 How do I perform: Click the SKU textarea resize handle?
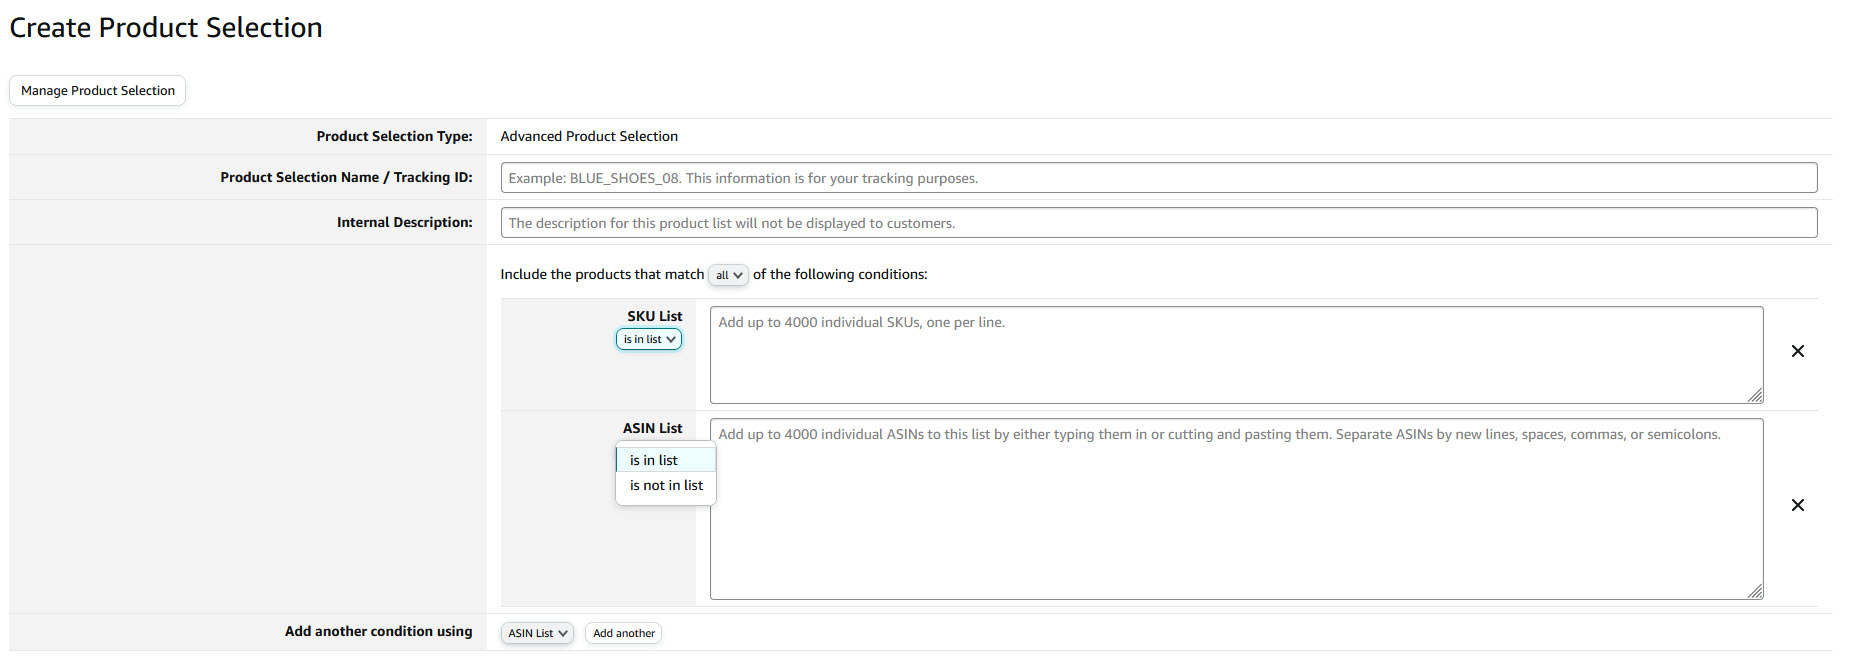pyautogui.click(x=1755, y=396)
